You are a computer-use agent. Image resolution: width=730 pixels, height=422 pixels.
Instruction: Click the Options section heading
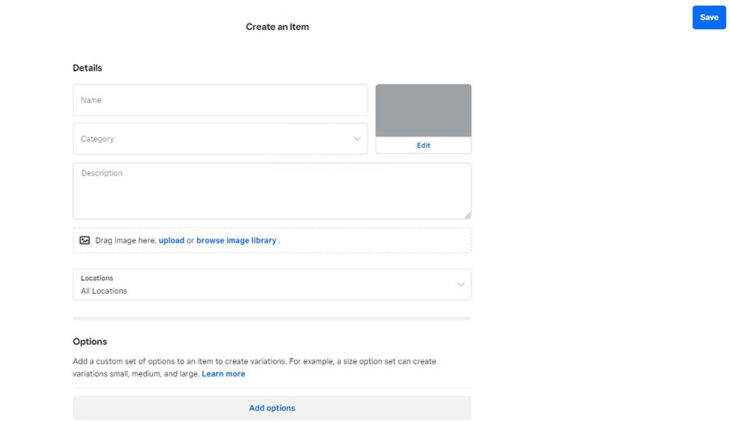[90, 342]
